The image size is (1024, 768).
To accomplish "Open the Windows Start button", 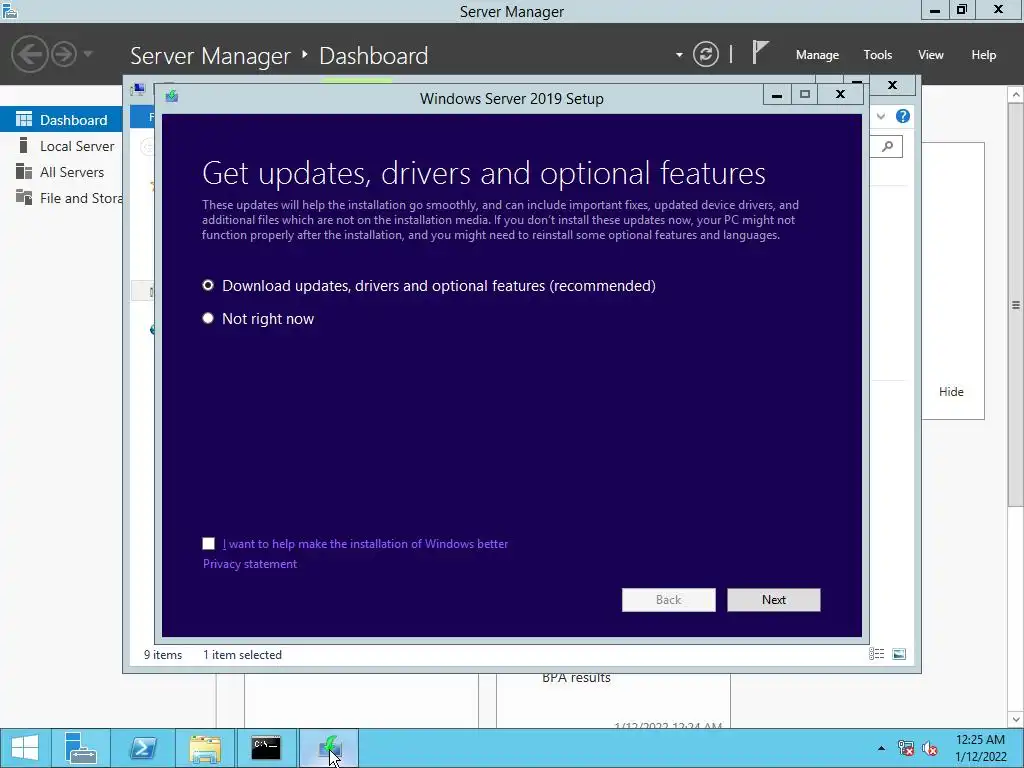I will click(25, 748).
